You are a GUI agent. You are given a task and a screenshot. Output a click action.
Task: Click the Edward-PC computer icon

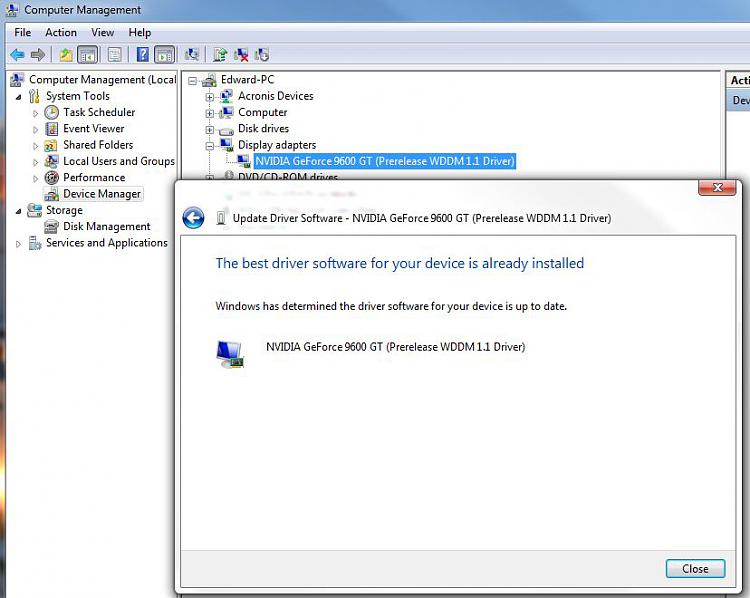[x=210, y=80]
